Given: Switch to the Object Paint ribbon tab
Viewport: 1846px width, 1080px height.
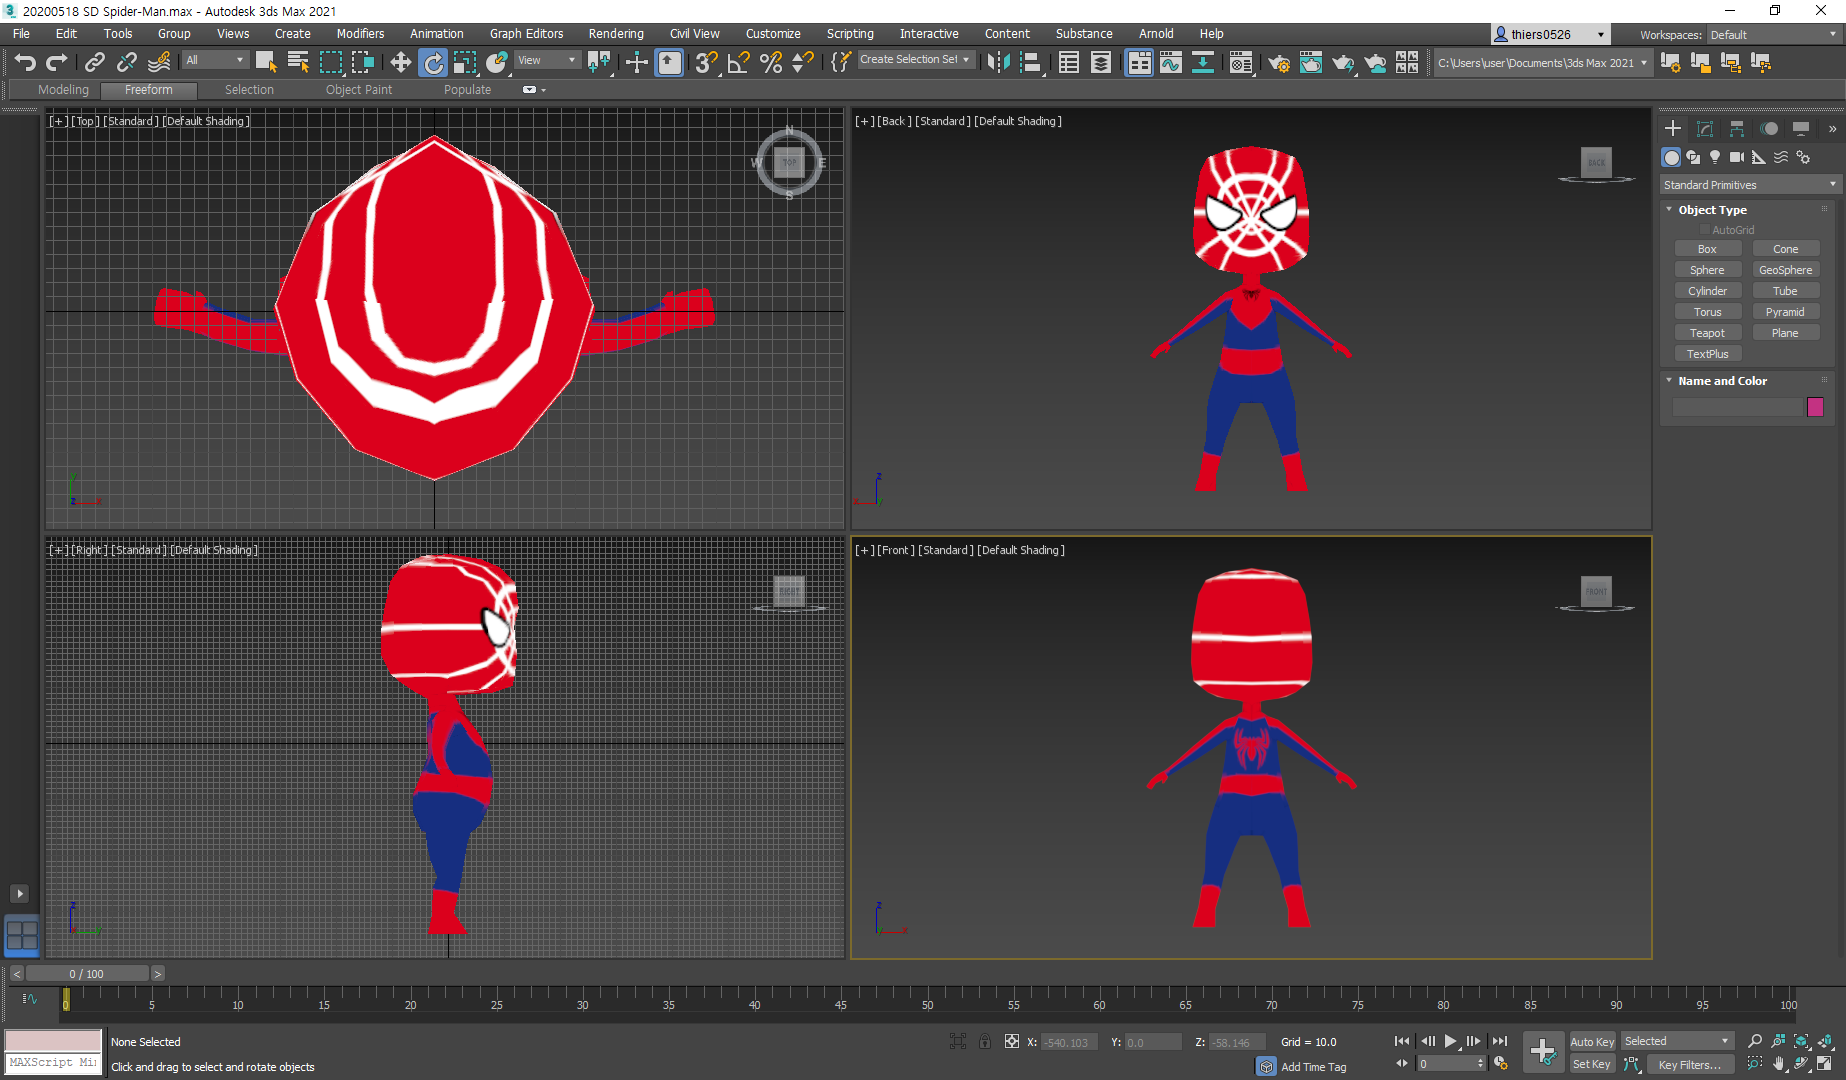Looking at the screenshot, I should (x=358, y=90).
